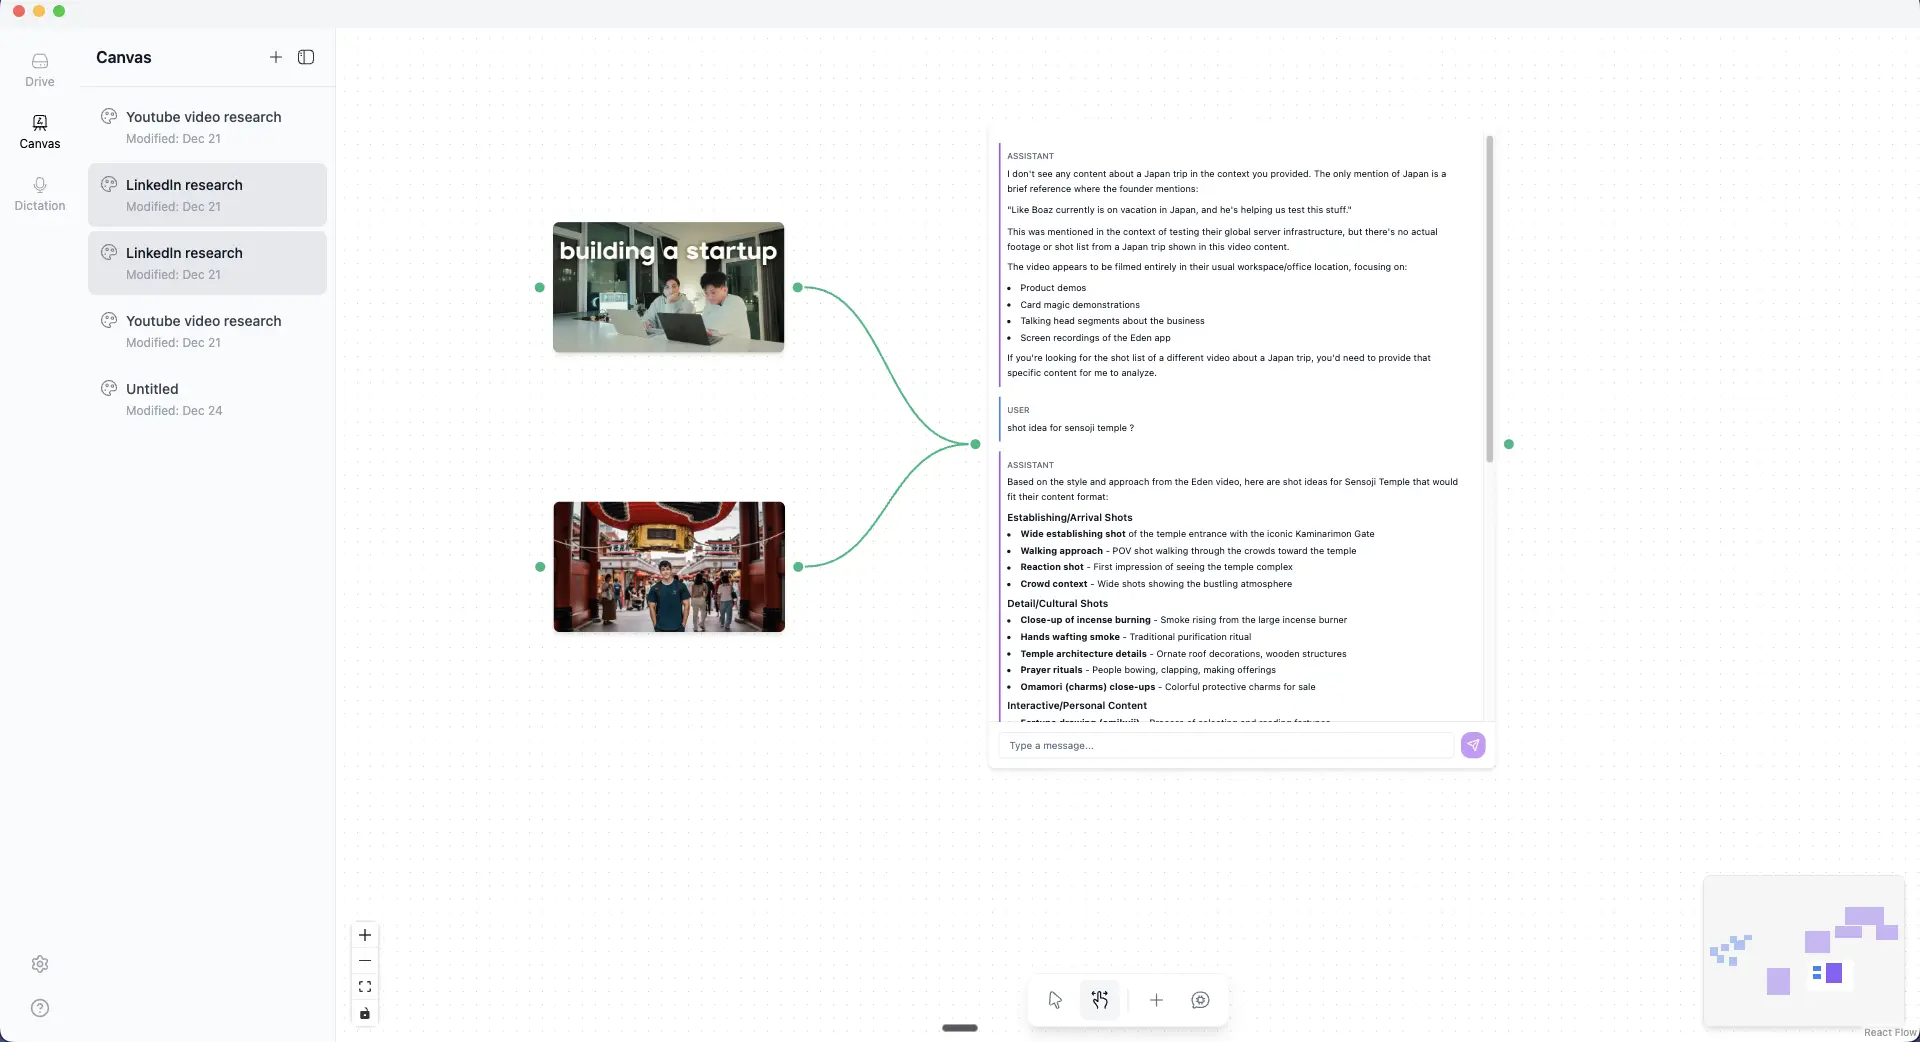Open Settings from the sidebar gear
The image size is (1920, 1042).
(39, 964)
